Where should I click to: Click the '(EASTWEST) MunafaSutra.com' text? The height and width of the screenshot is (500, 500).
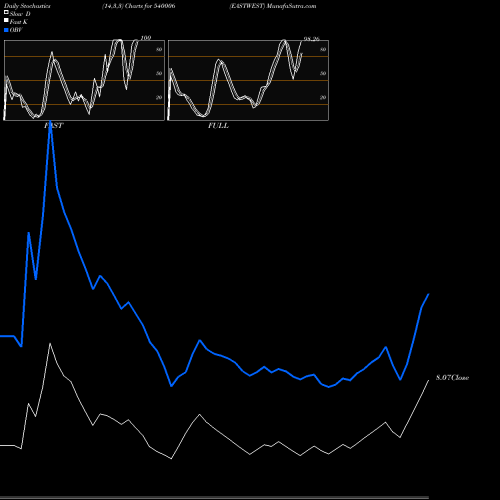273,6
